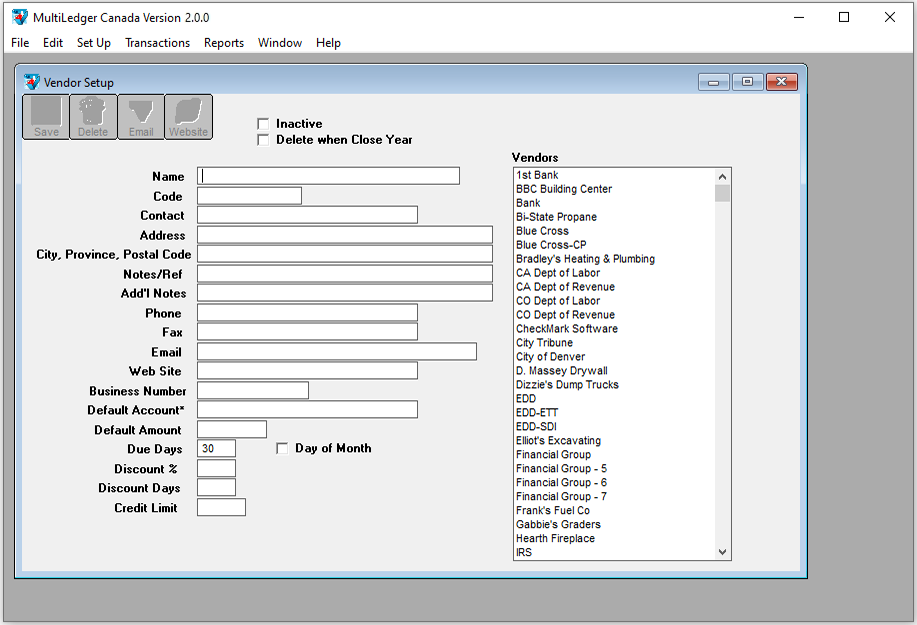The image size is (917, 625).
Task: Click the MultiLedger app logo in title bar
Action: [20, 17]
